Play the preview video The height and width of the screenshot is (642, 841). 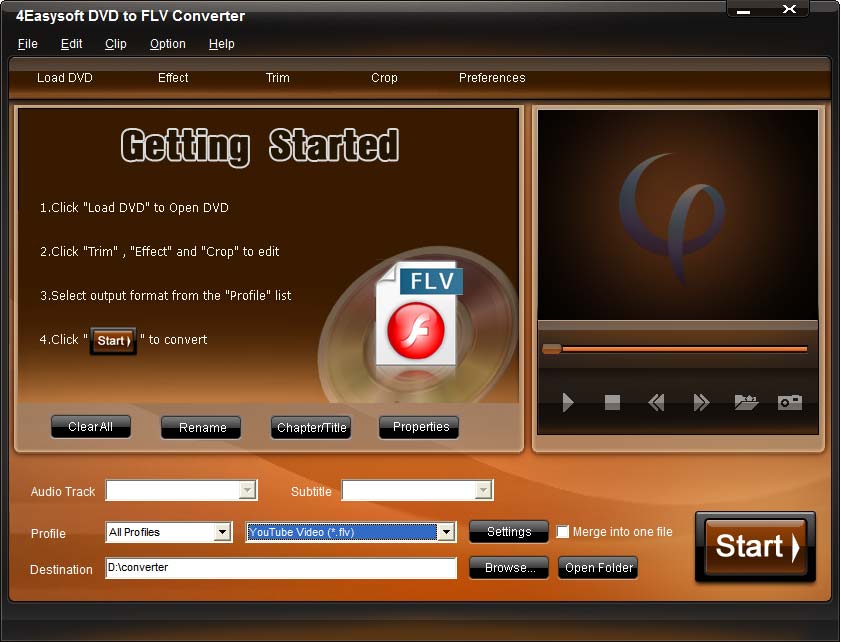[567, 402]
